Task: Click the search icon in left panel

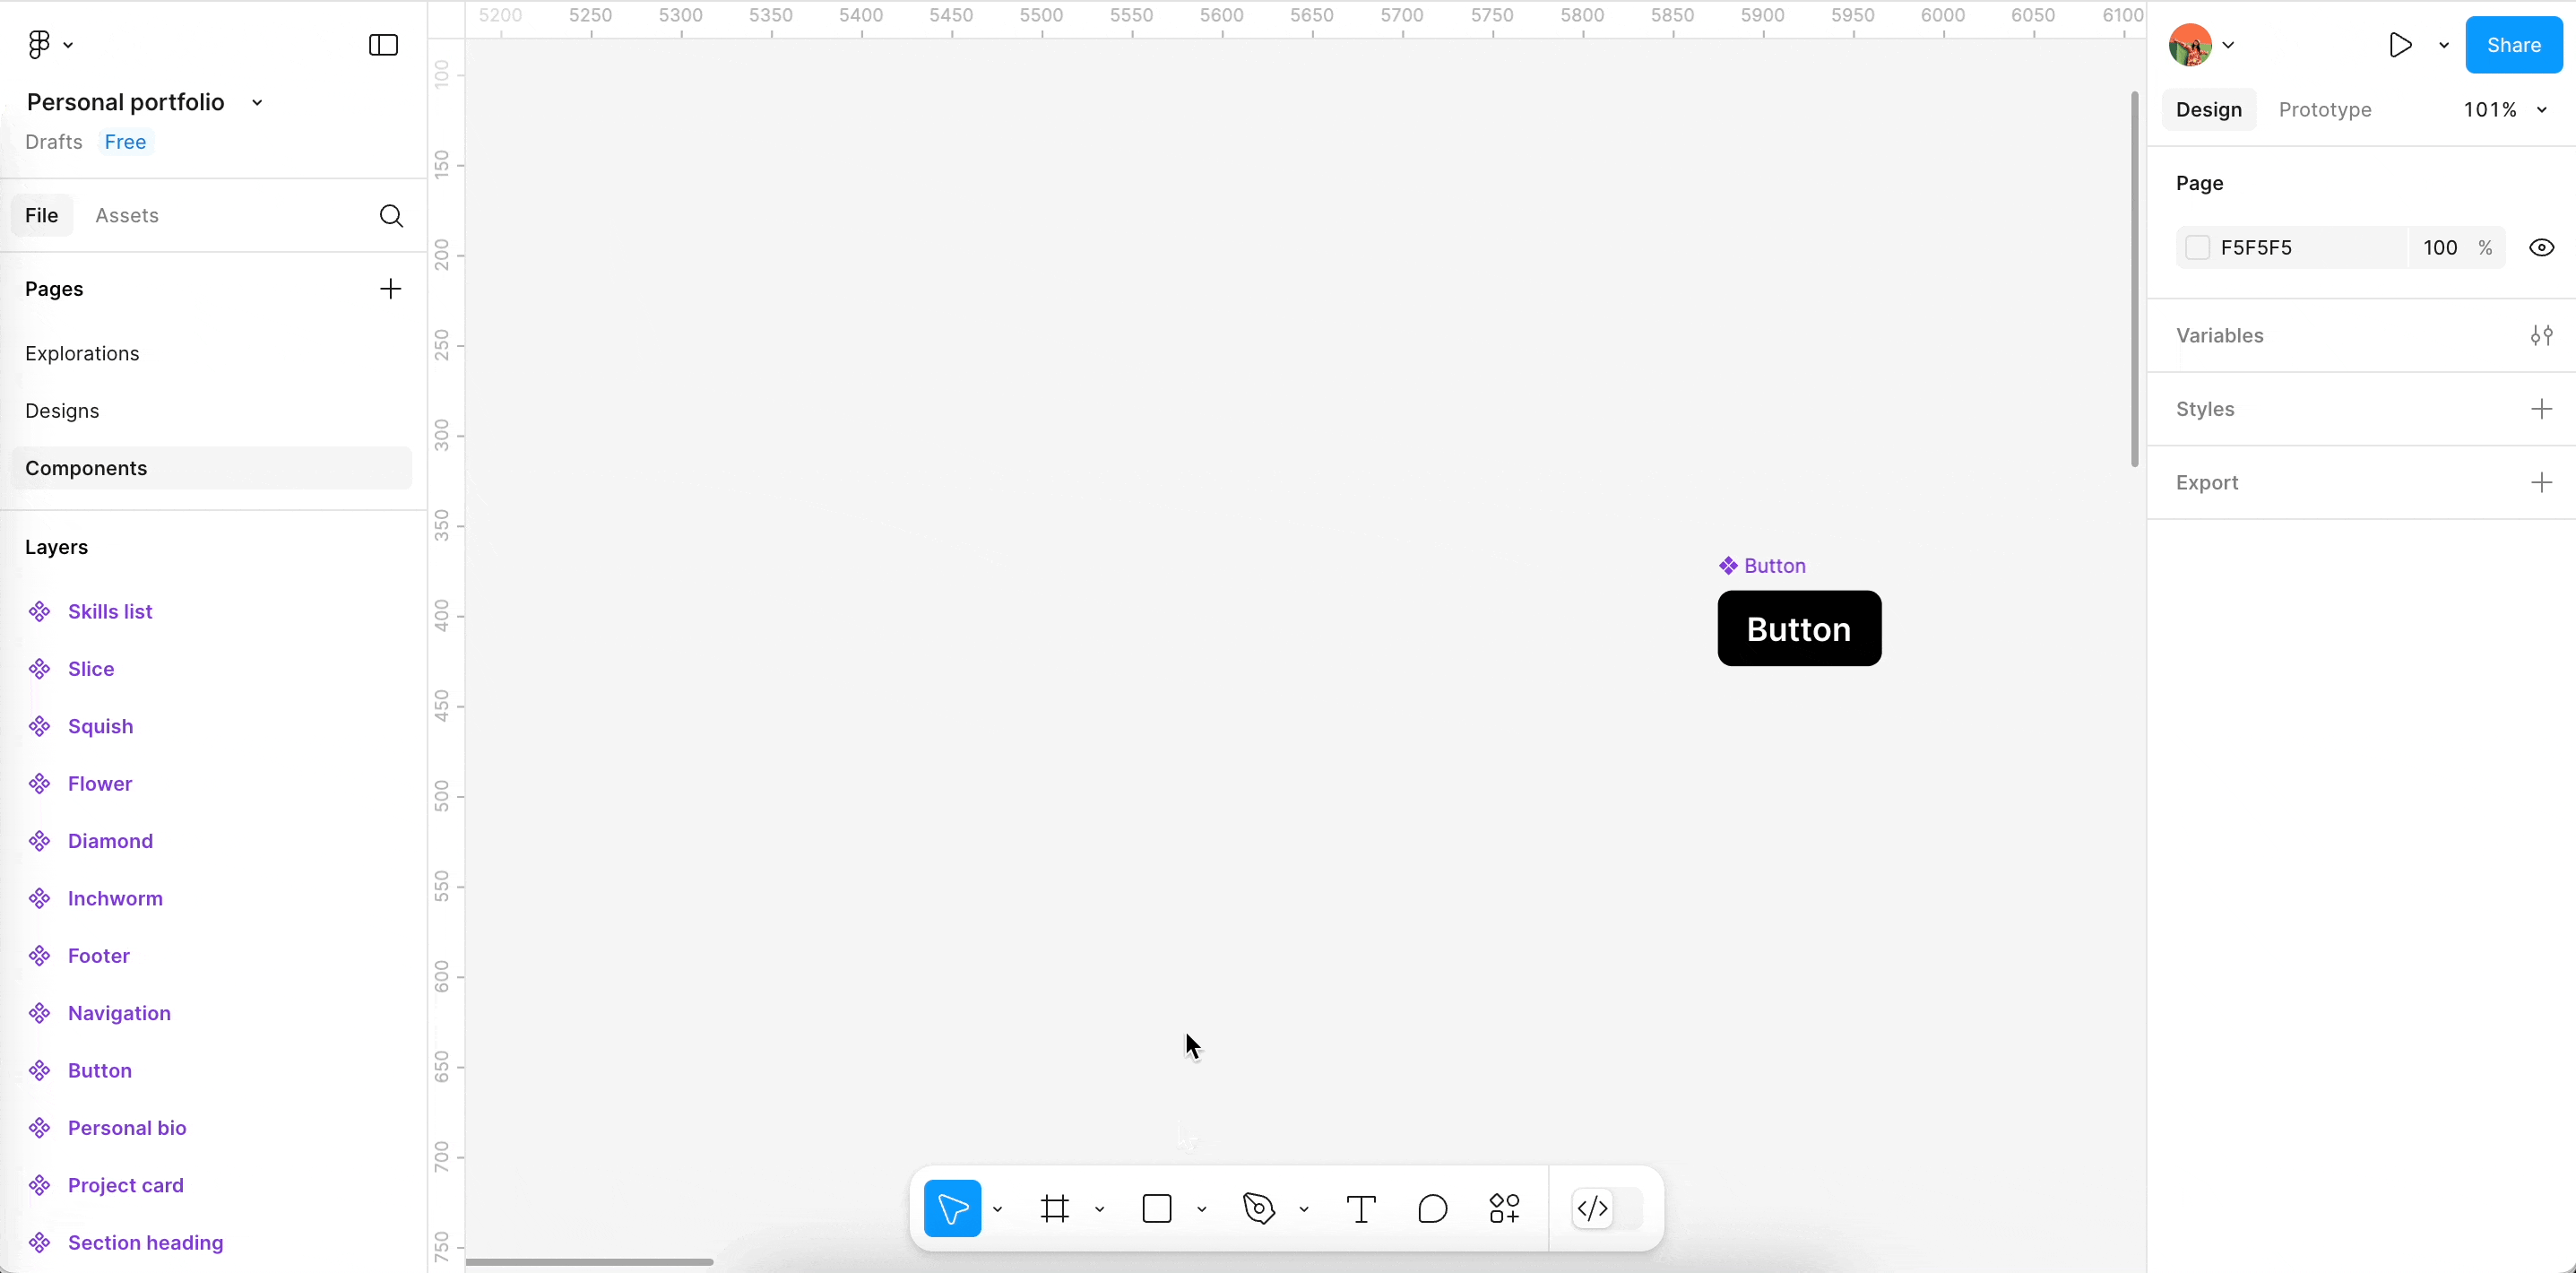Action: tap(391, 216)
